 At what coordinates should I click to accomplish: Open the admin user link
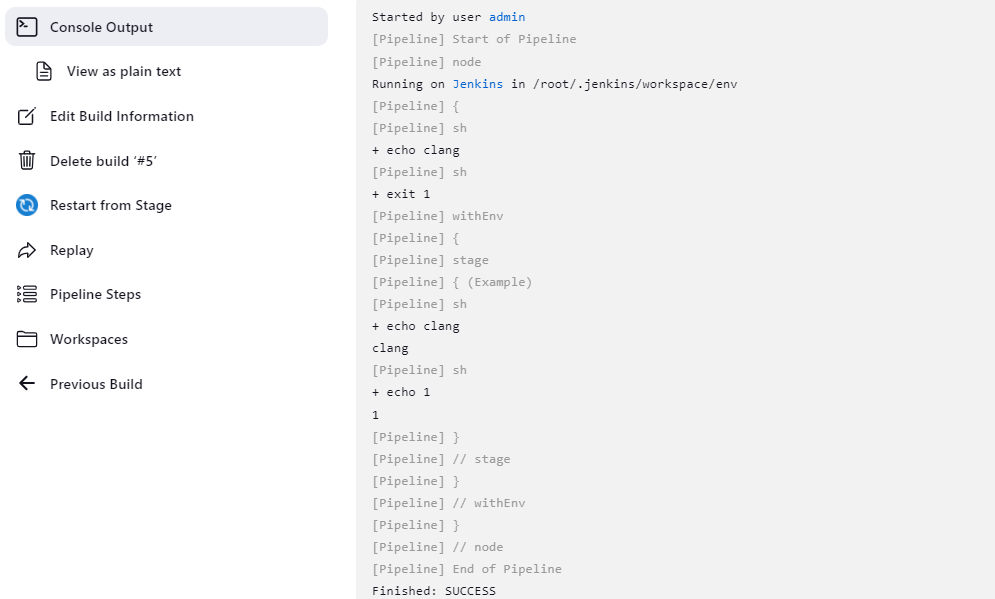point(507,17)
